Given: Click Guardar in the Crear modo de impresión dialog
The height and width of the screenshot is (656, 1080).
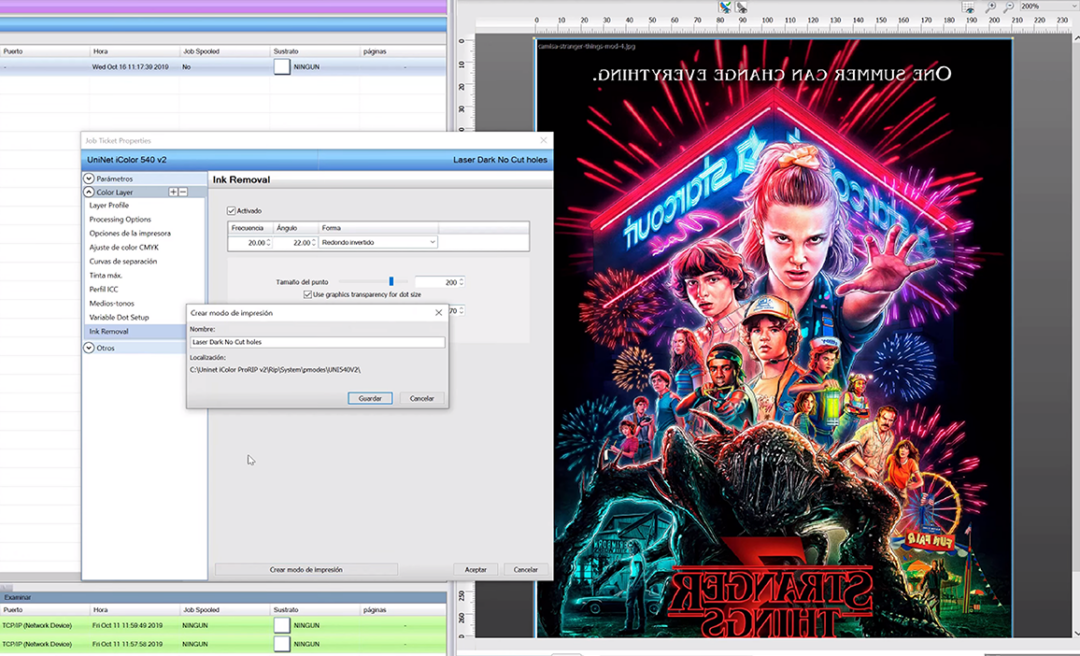Looking at the screenshot, I should (369, 398).
